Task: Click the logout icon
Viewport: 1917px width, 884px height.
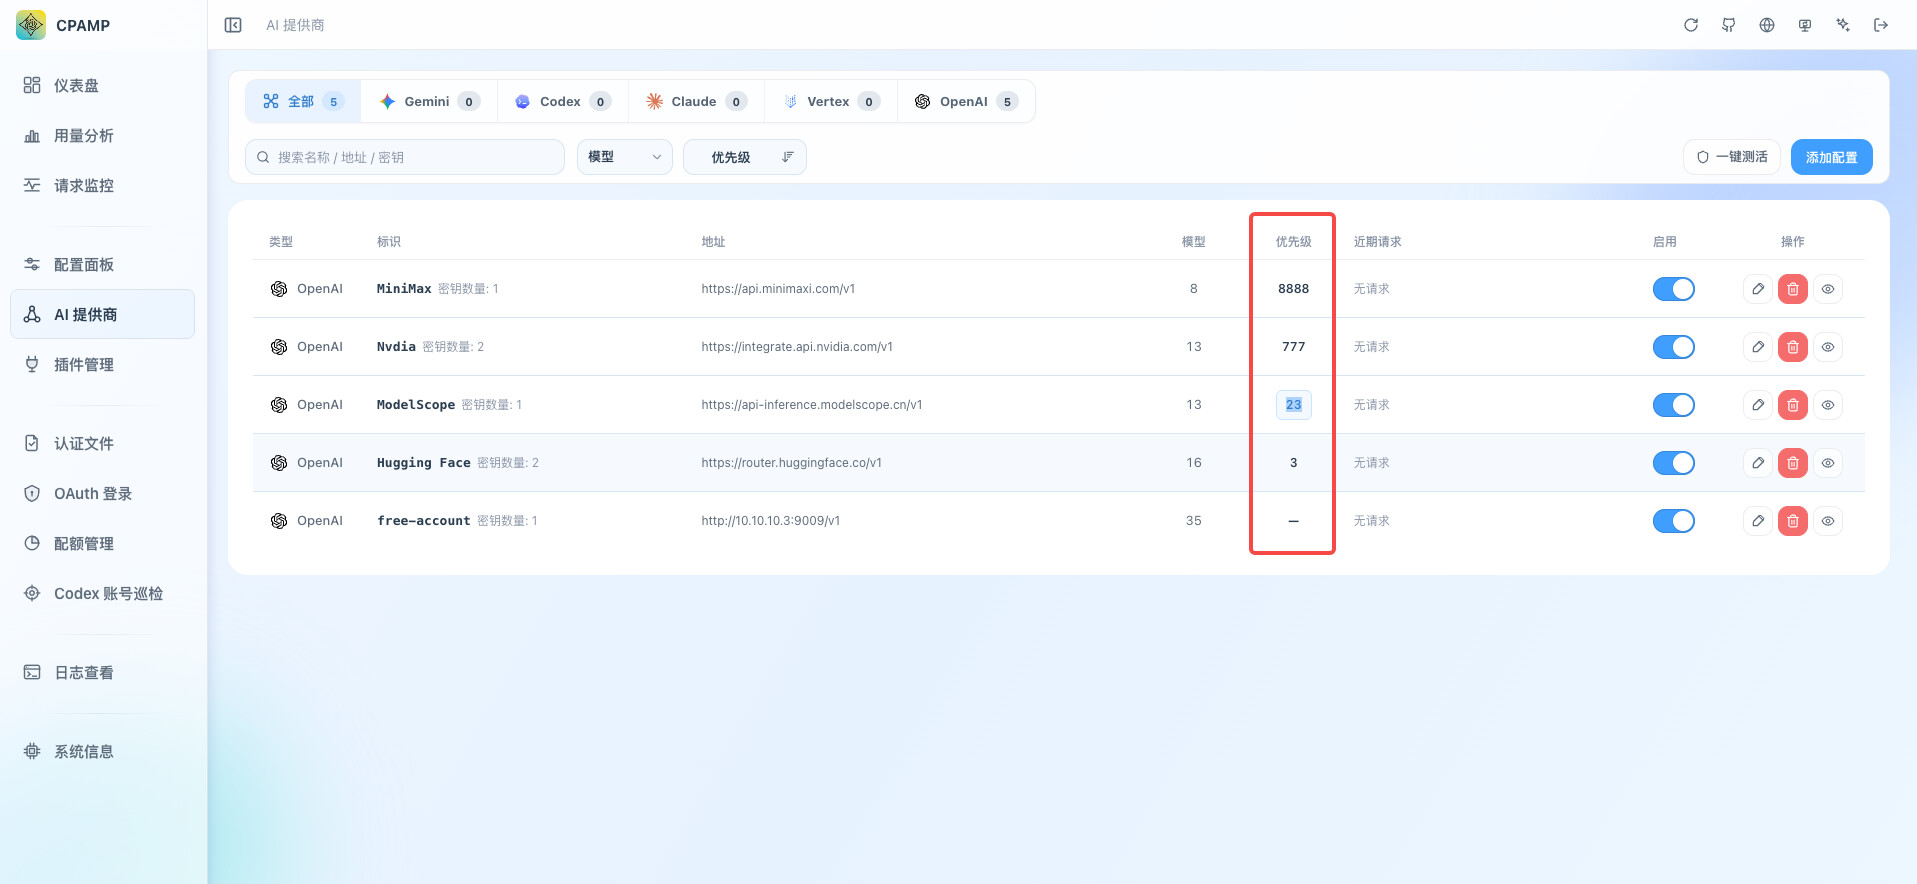Action: (x=1881, y=25)
